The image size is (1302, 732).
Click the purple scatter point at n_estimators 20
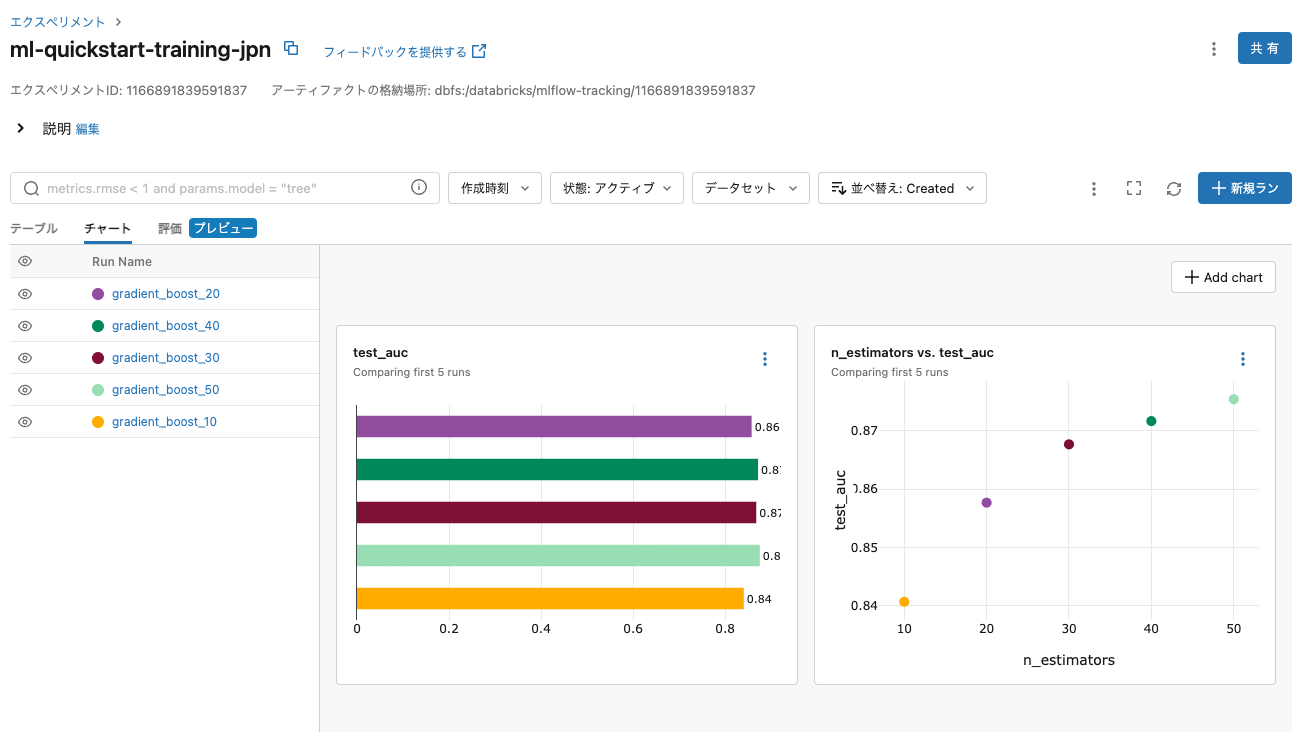[987, 503]
